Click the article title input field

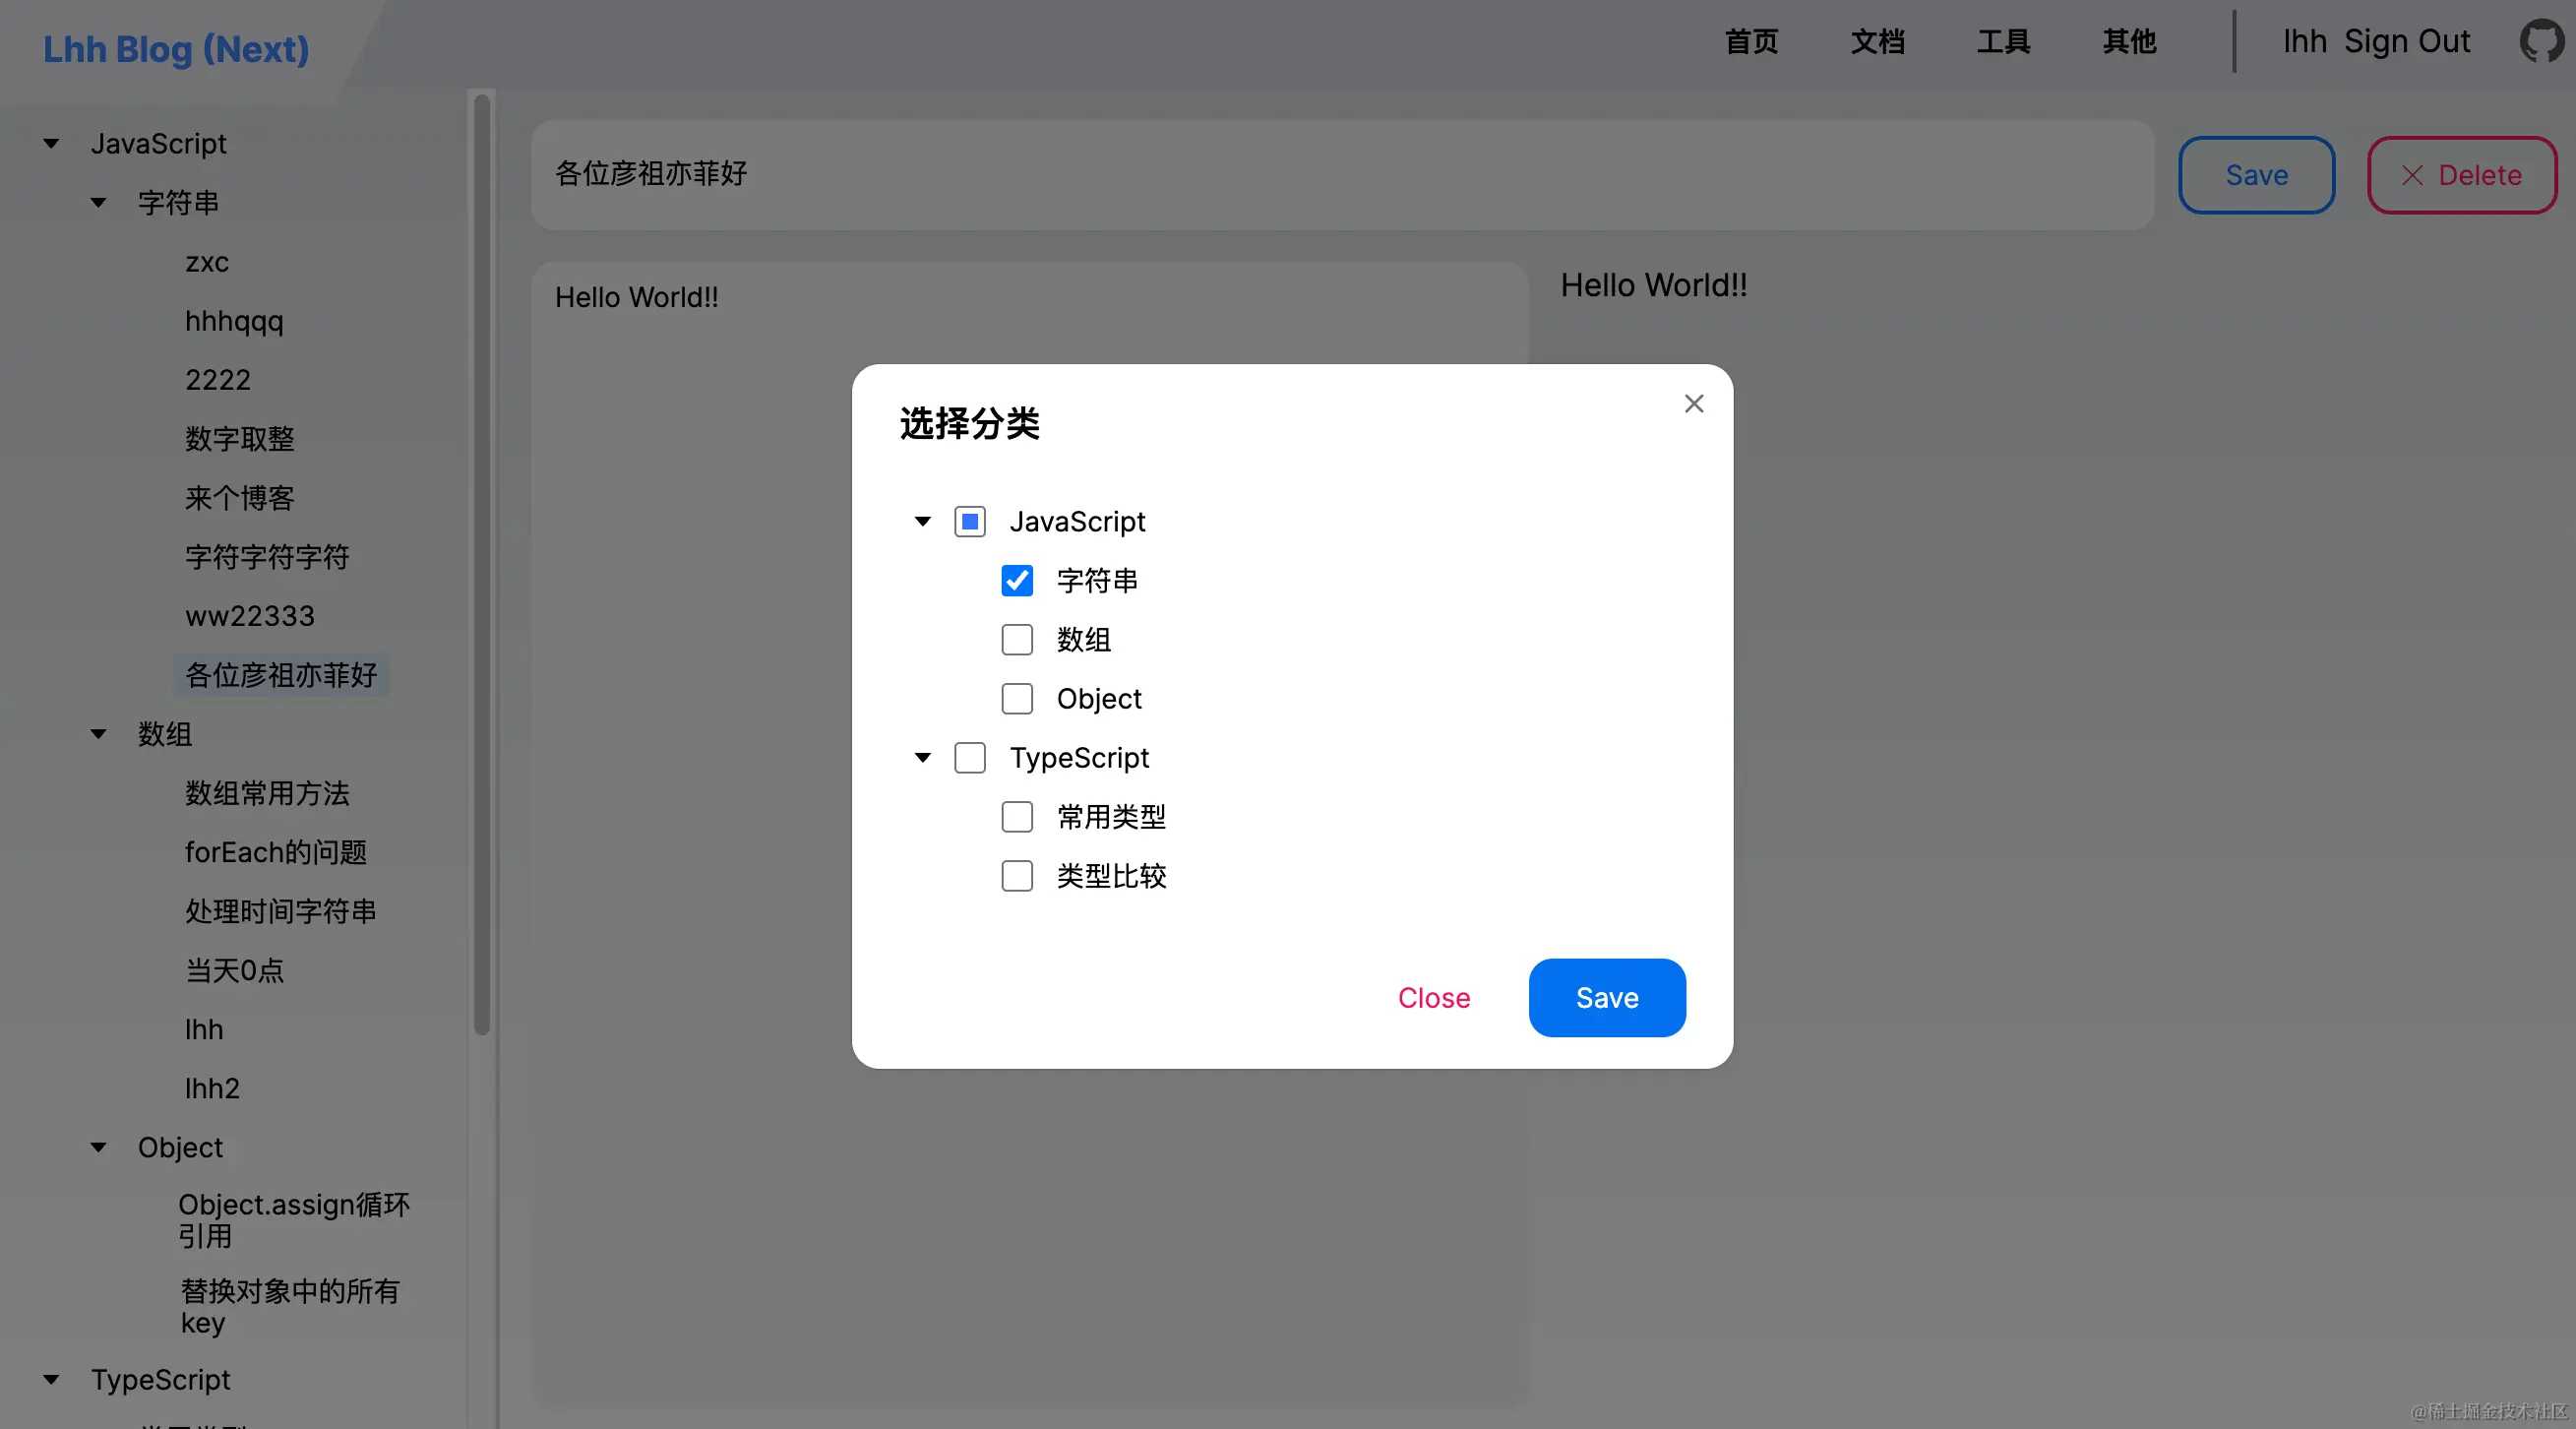coord(1340,175)
